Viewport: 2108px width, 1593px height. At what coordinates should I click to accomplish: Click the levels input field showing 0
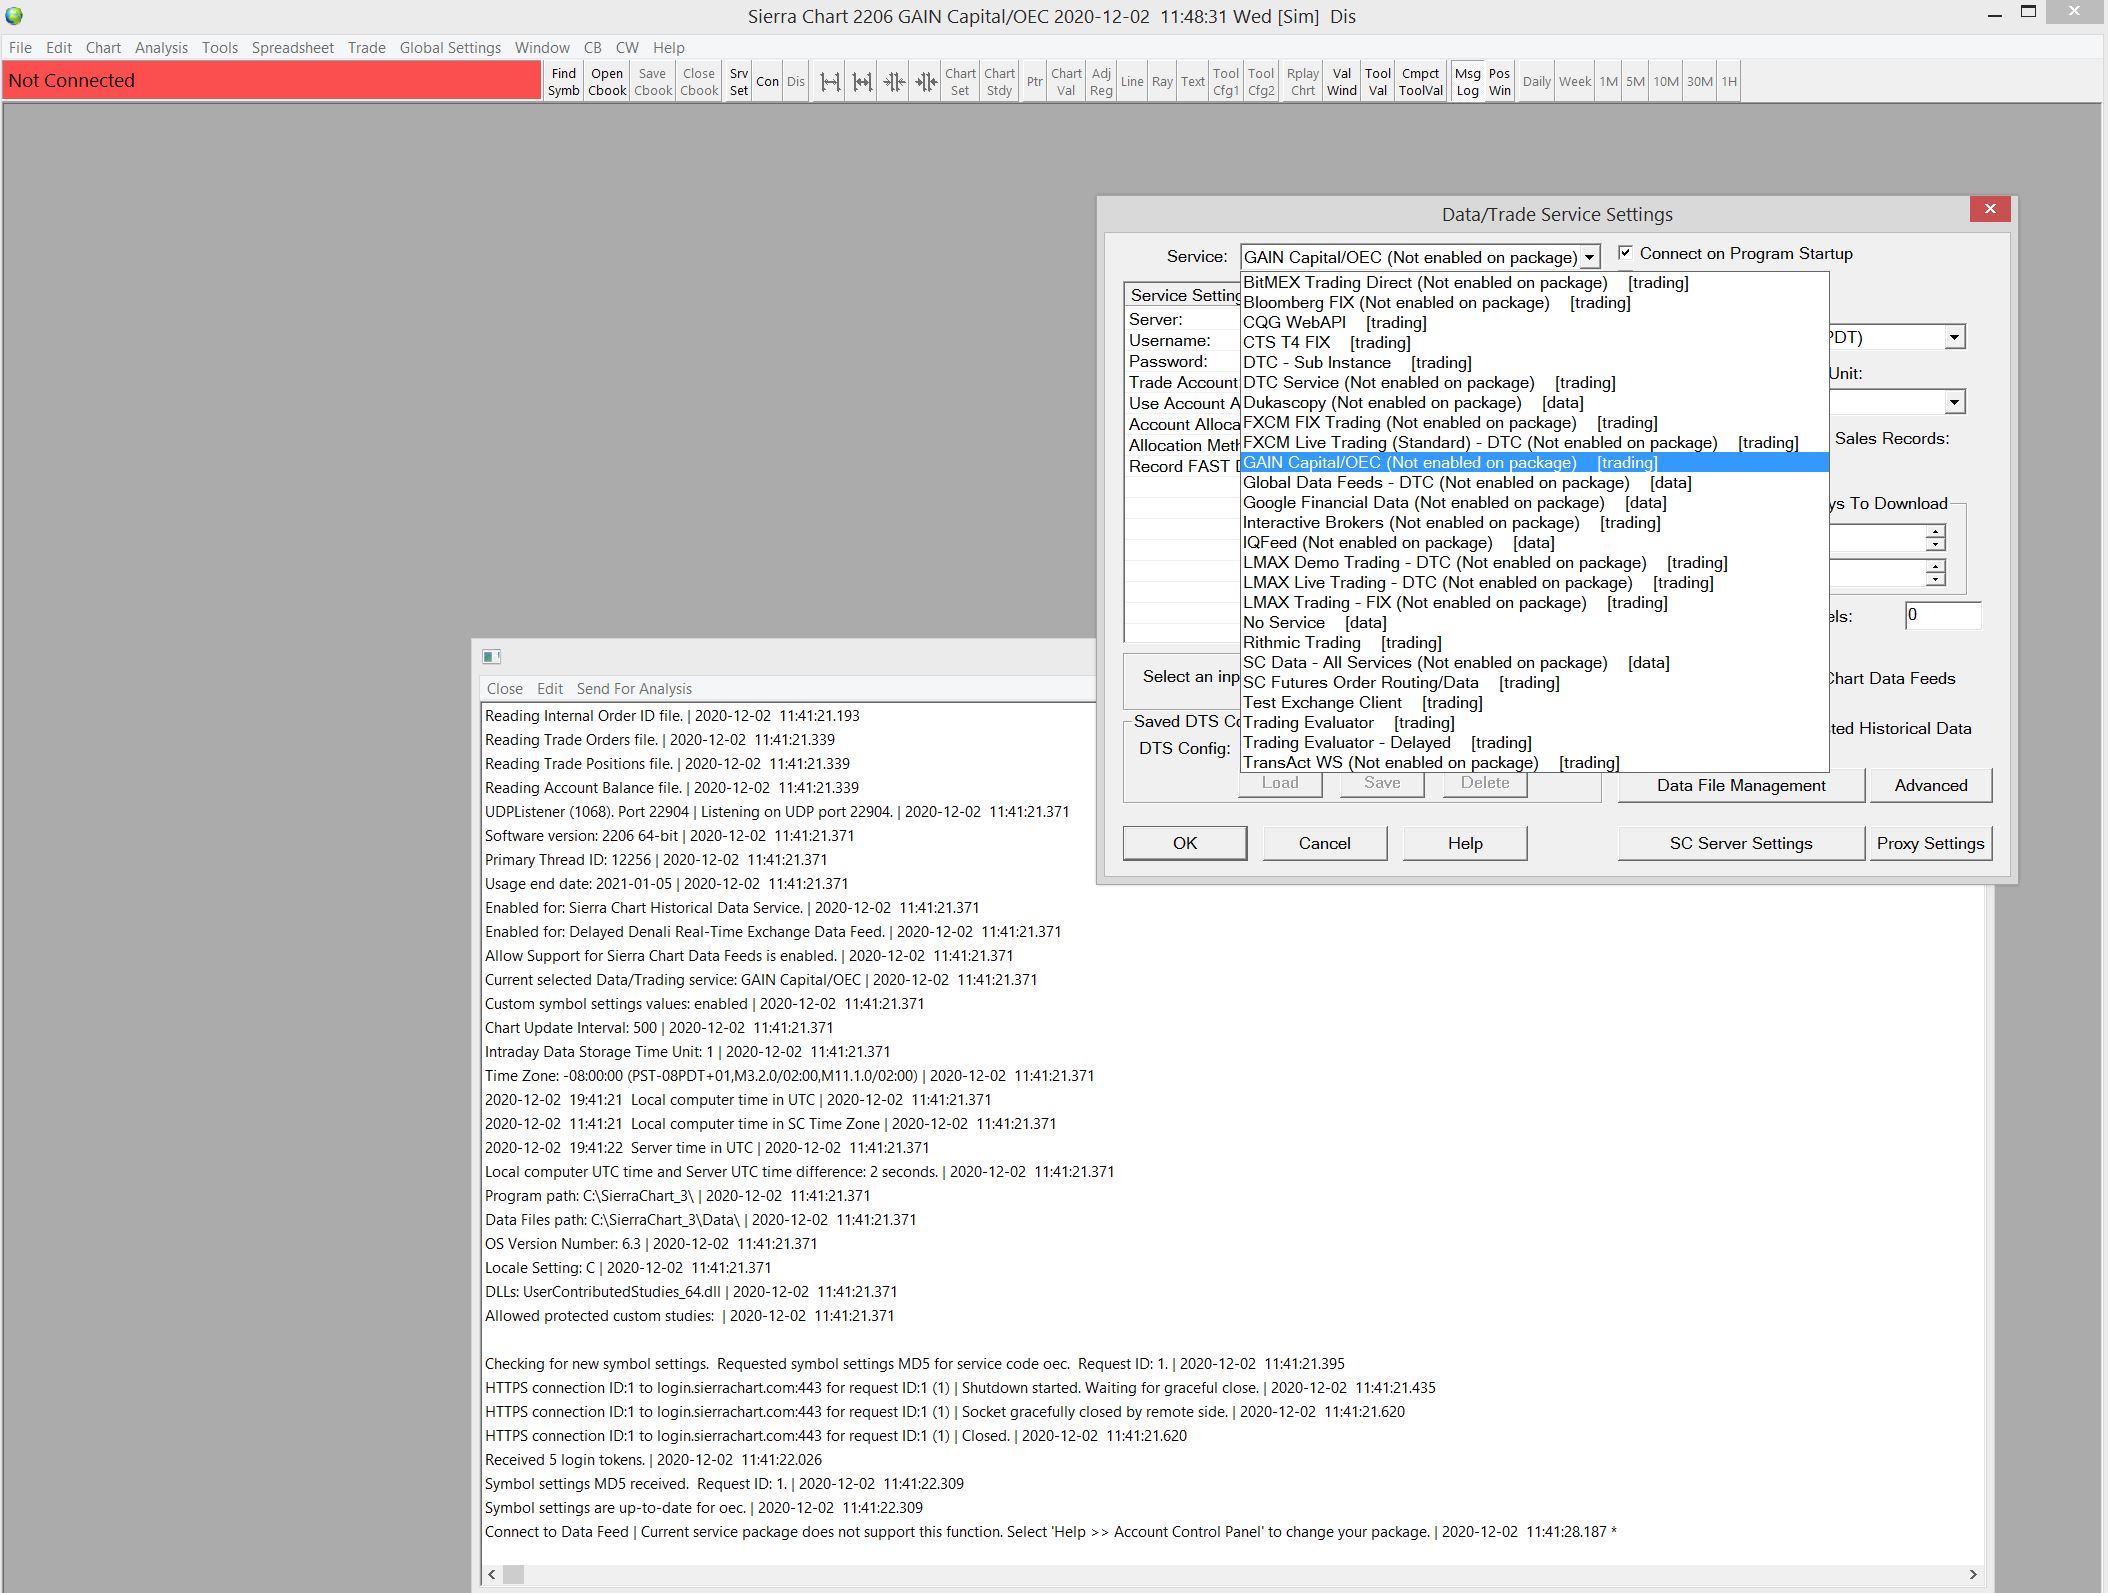coord(1941,615)
